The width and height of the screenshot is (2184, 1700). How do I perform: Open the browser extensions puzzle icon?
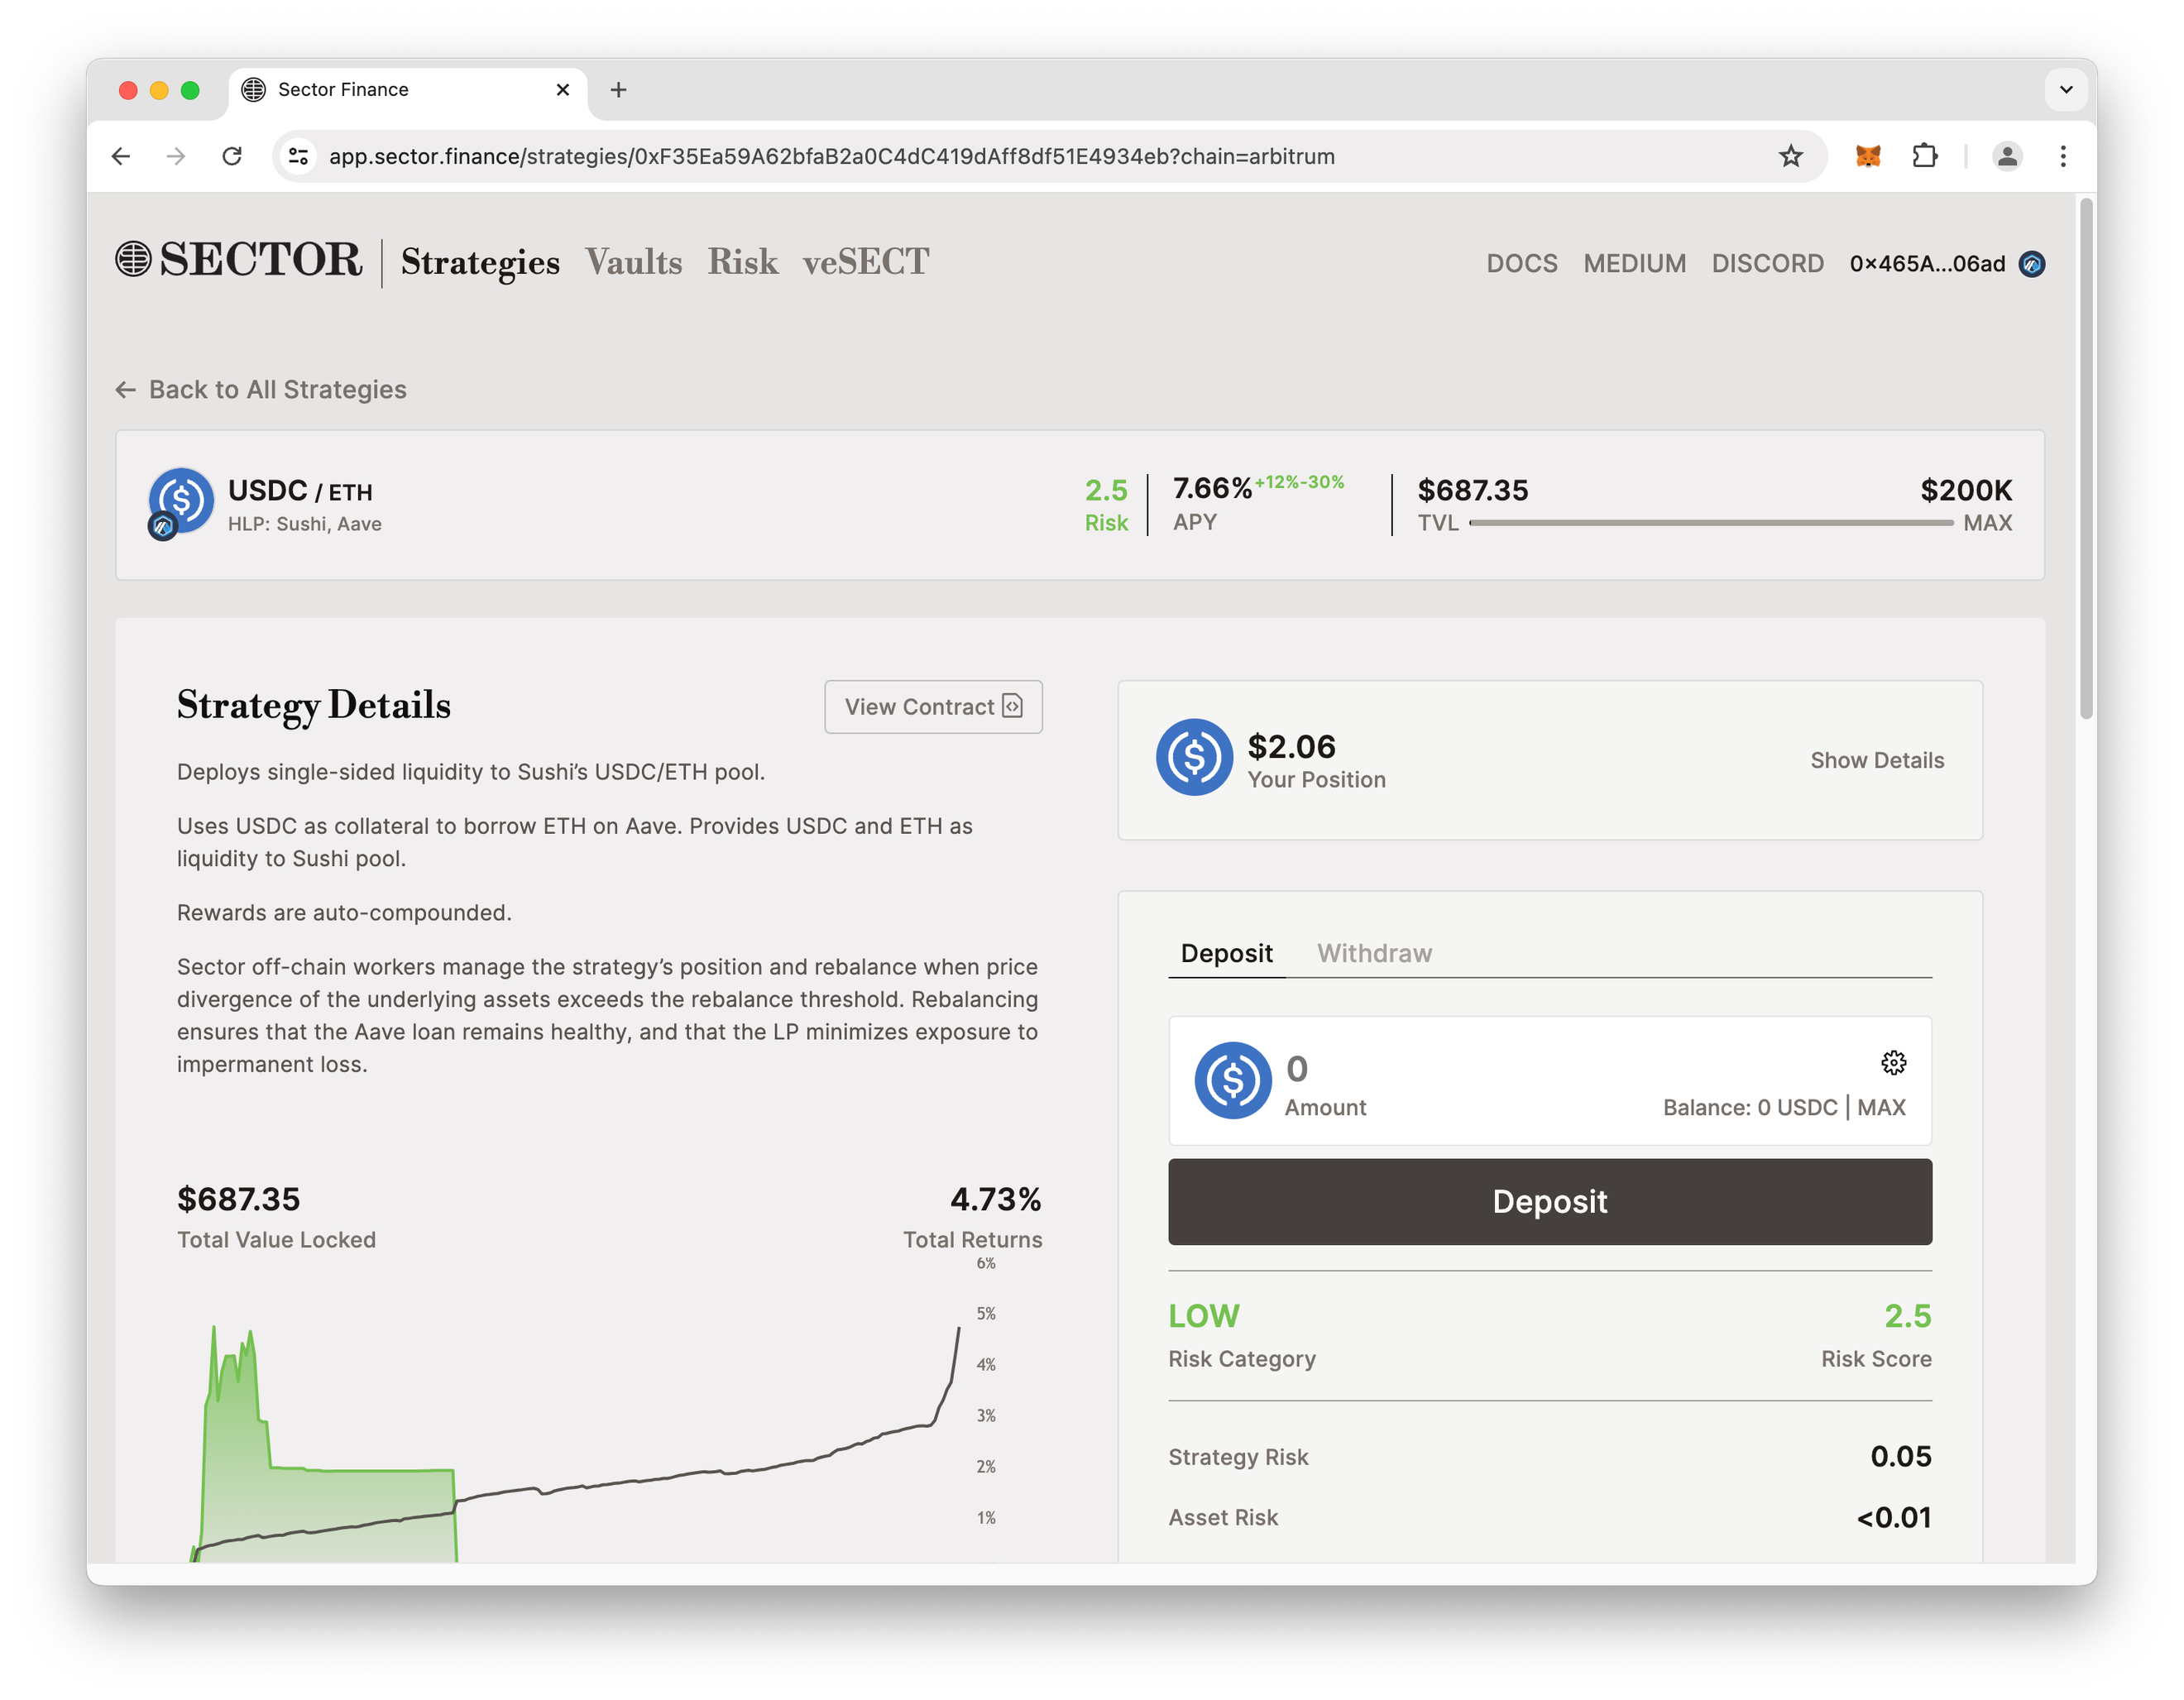[1924, 156]
